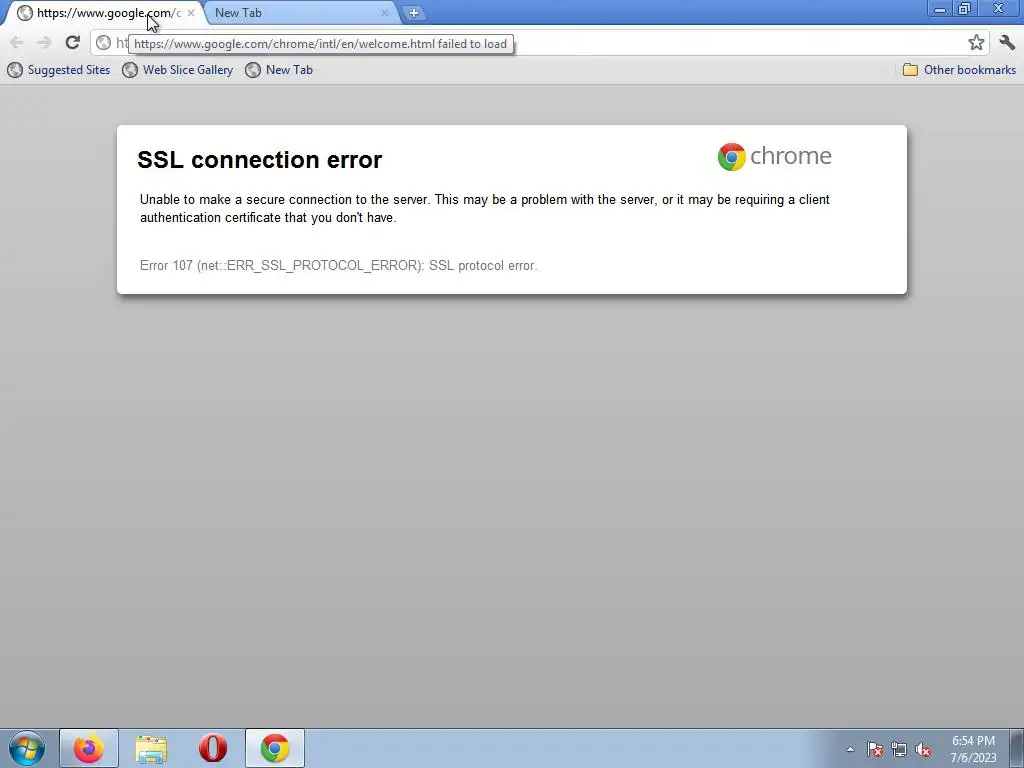Click the Chrome taskbar icon
This screenshot has width=1024, height=768.
pyautogui.click(x=275, y=748)
